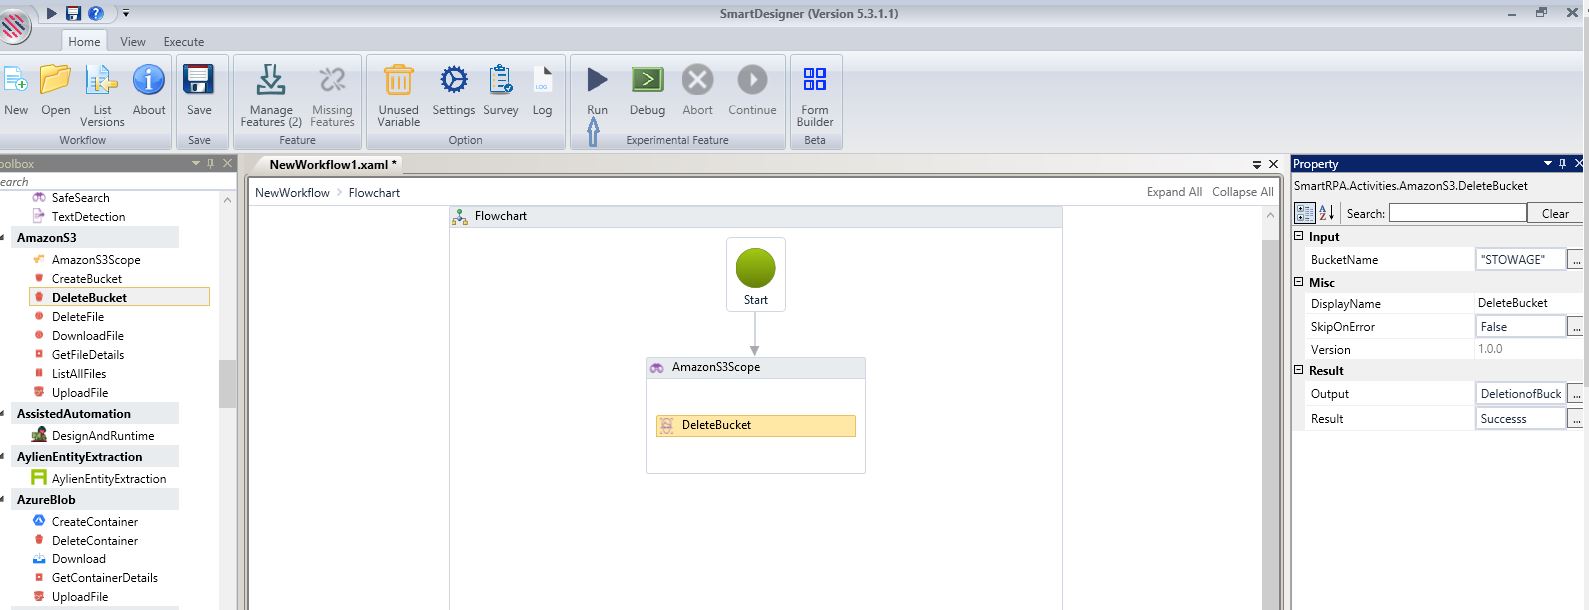Click the List Versions icon
Image resolution: width=1589 pixels, height=610 pixels.
tap(102, 80)
